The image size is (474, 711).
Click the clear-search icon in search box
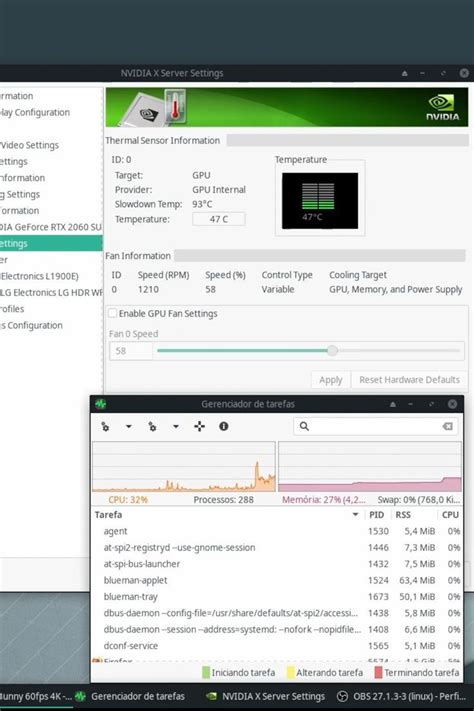[447, 426]
